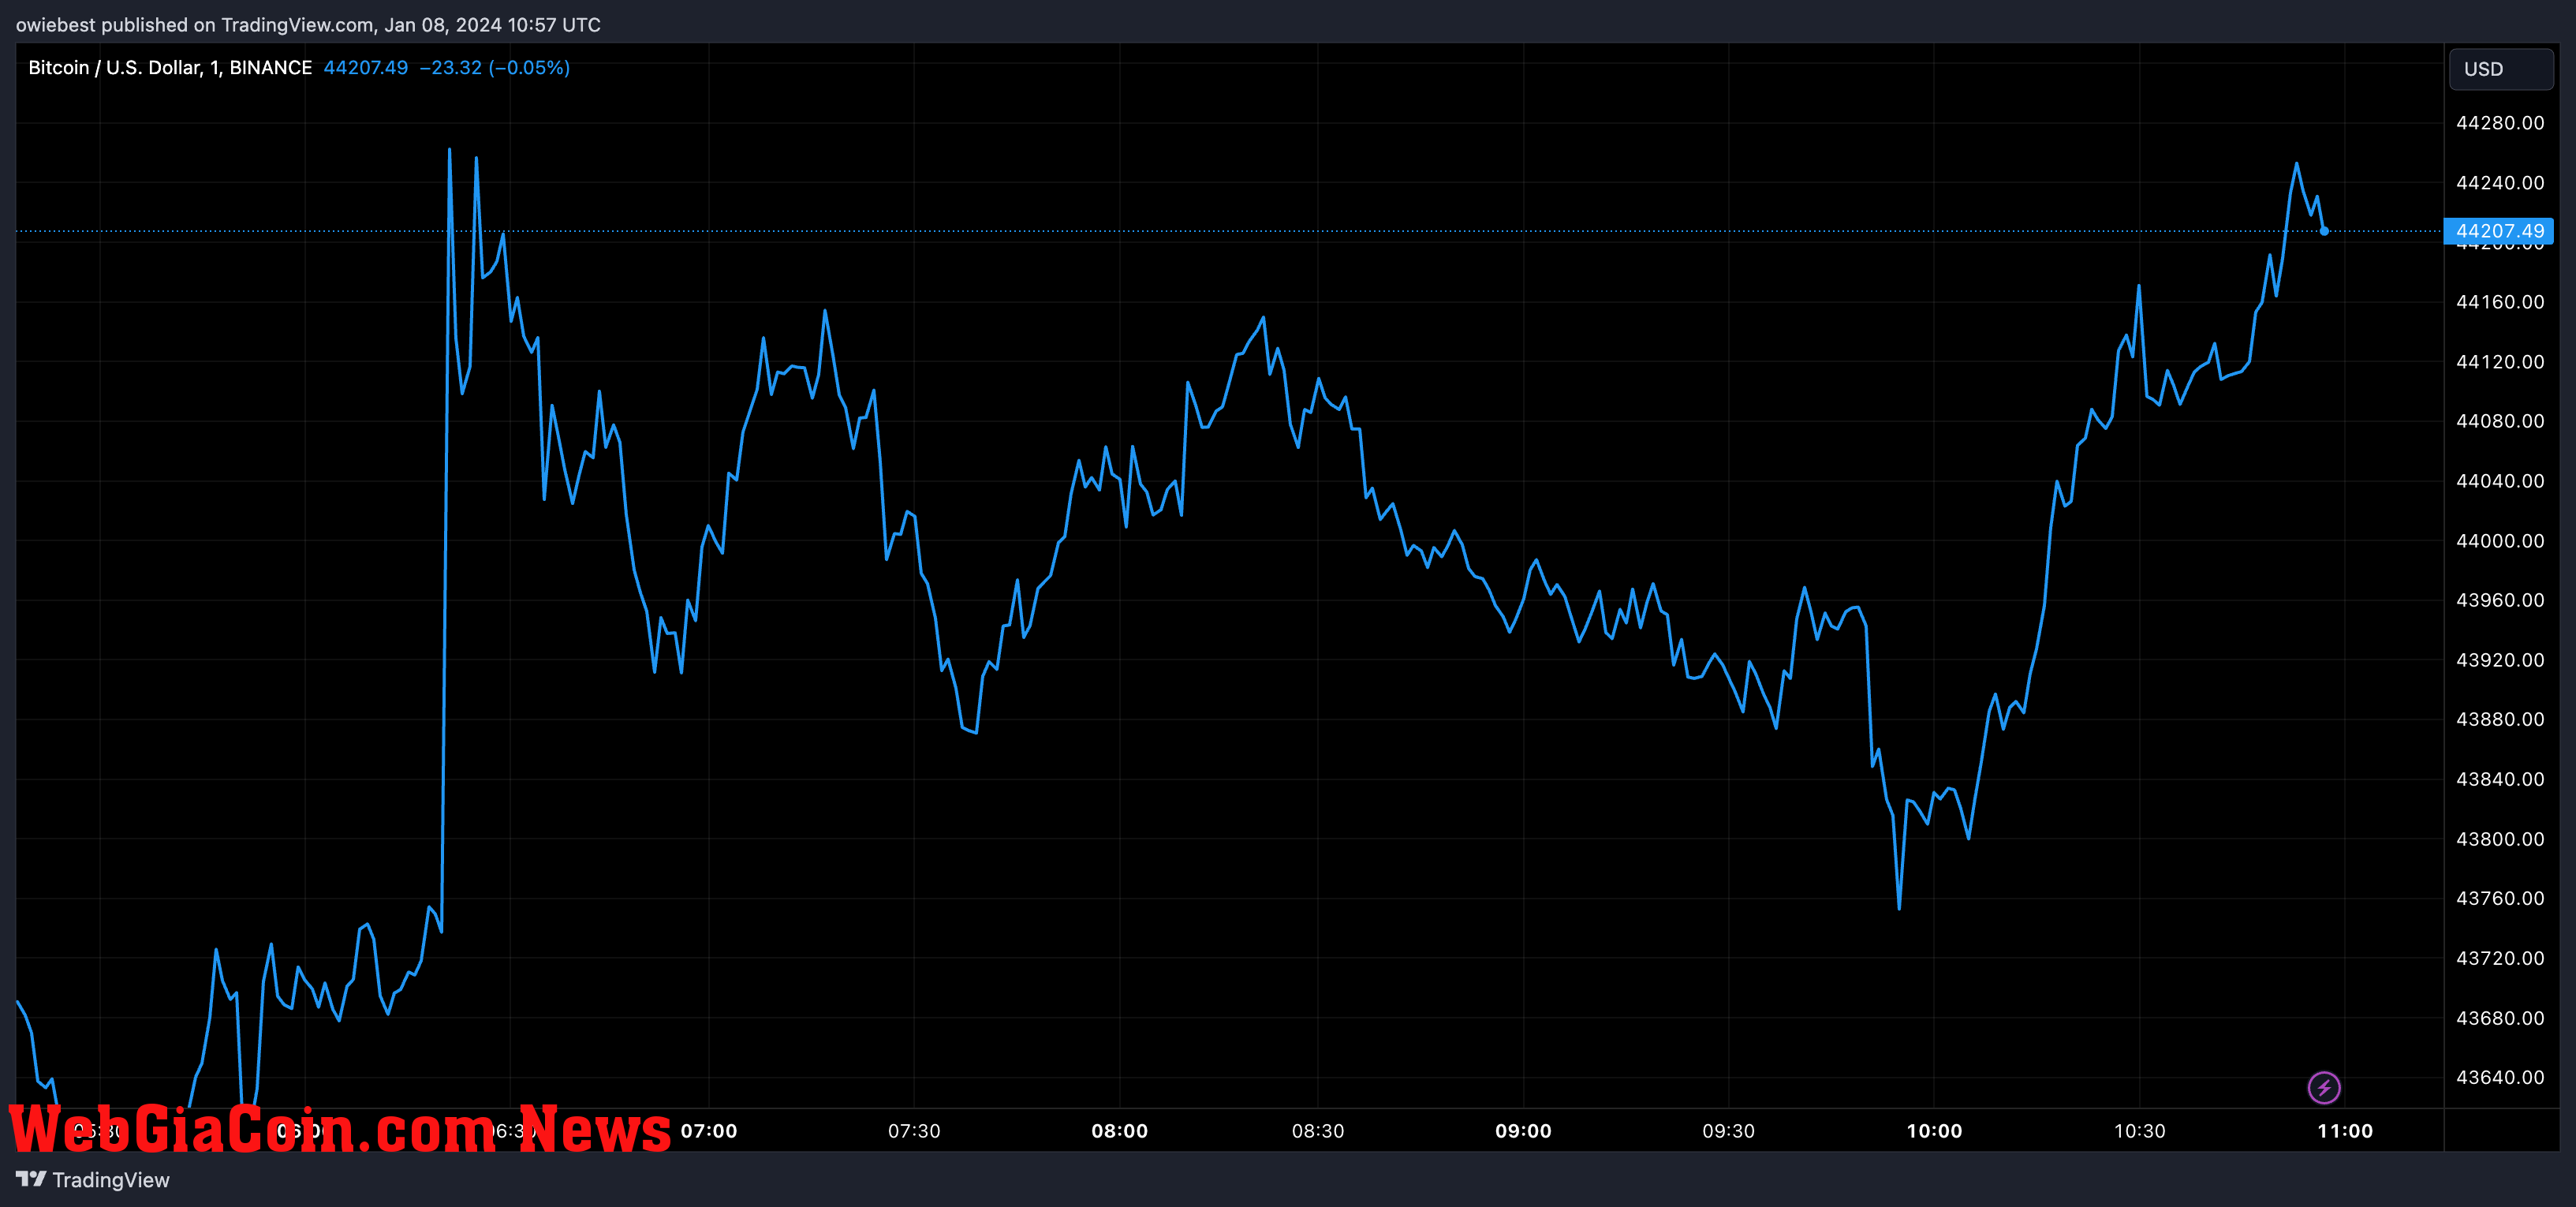Click the 43640.00 price axis label

coord(2500,1077)
